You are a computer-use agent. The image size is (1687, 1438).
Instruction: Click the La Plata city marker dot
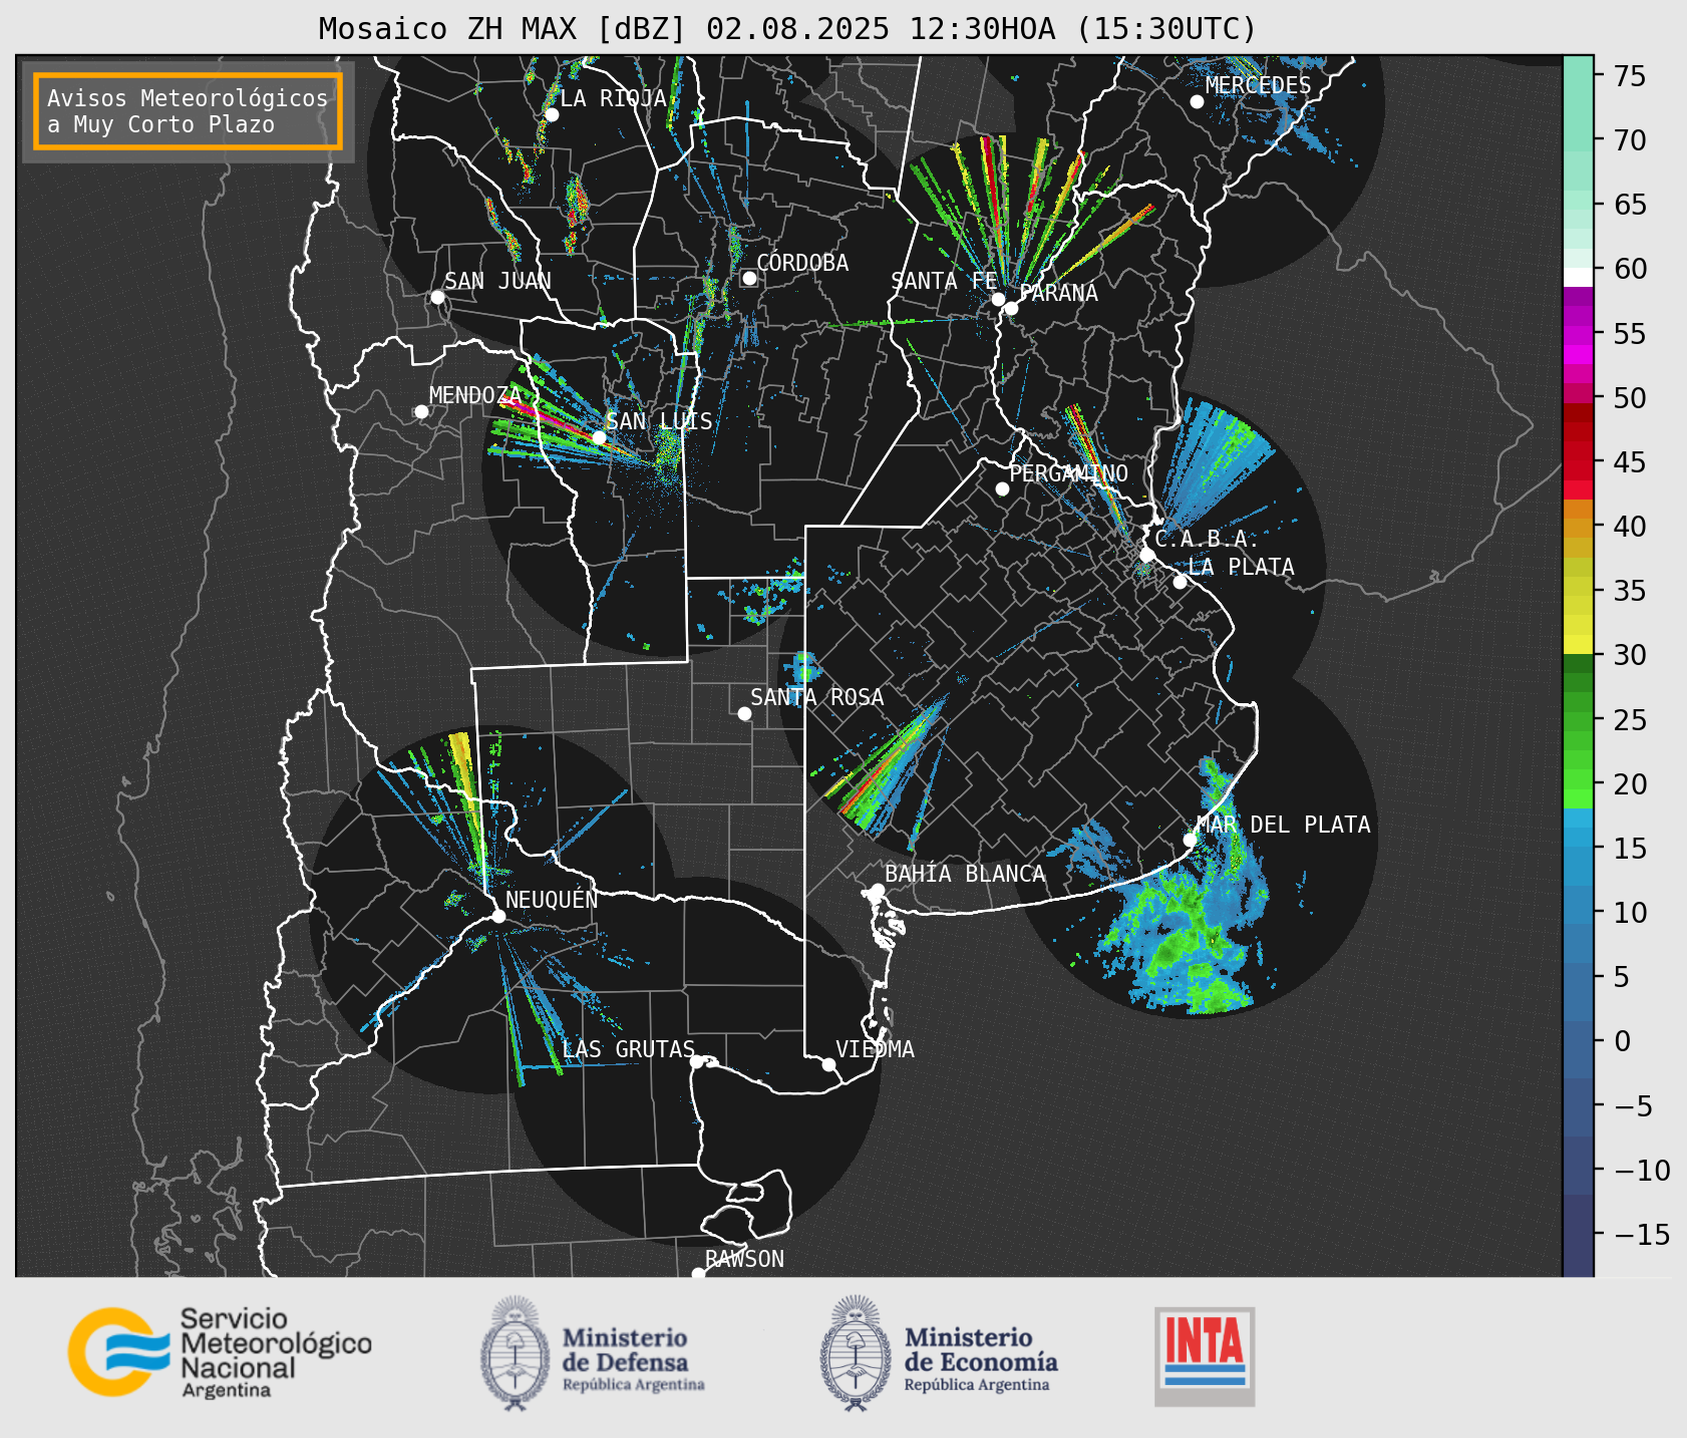click(x=1180, y=582)
